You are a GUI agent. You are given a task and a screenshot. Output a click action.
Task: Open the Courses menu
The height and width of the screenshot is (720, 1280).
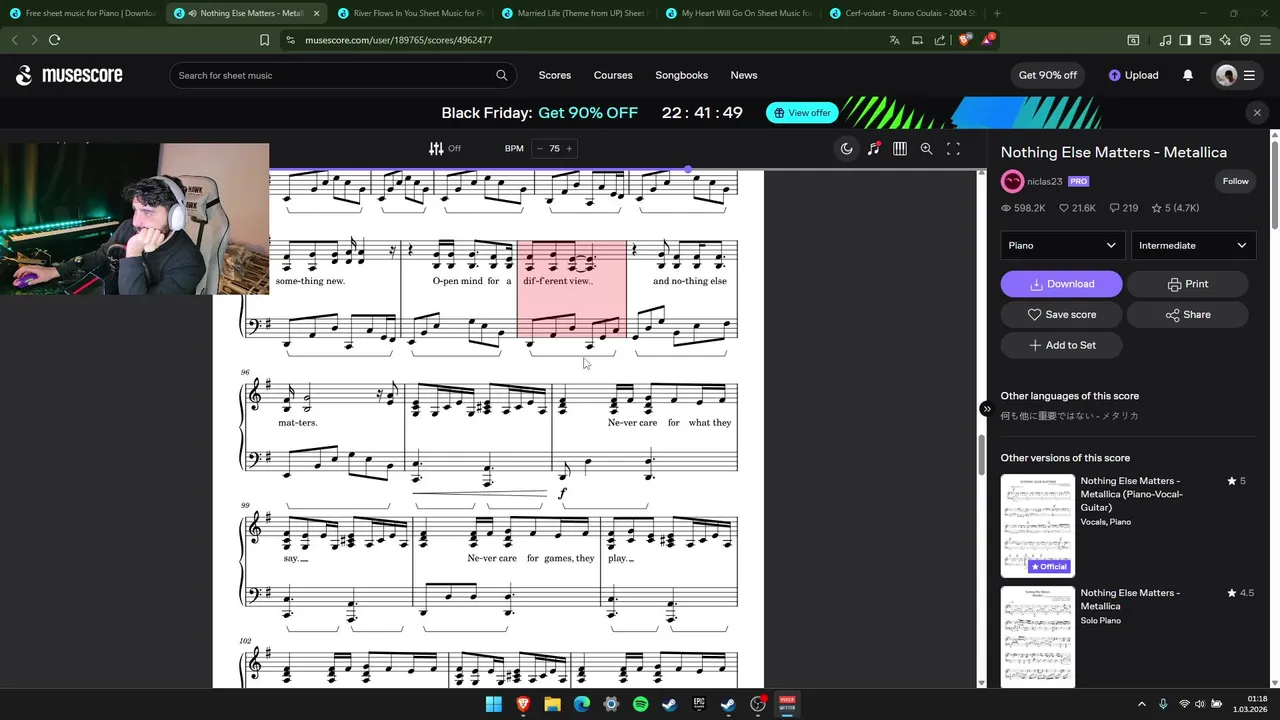point(613,75)
